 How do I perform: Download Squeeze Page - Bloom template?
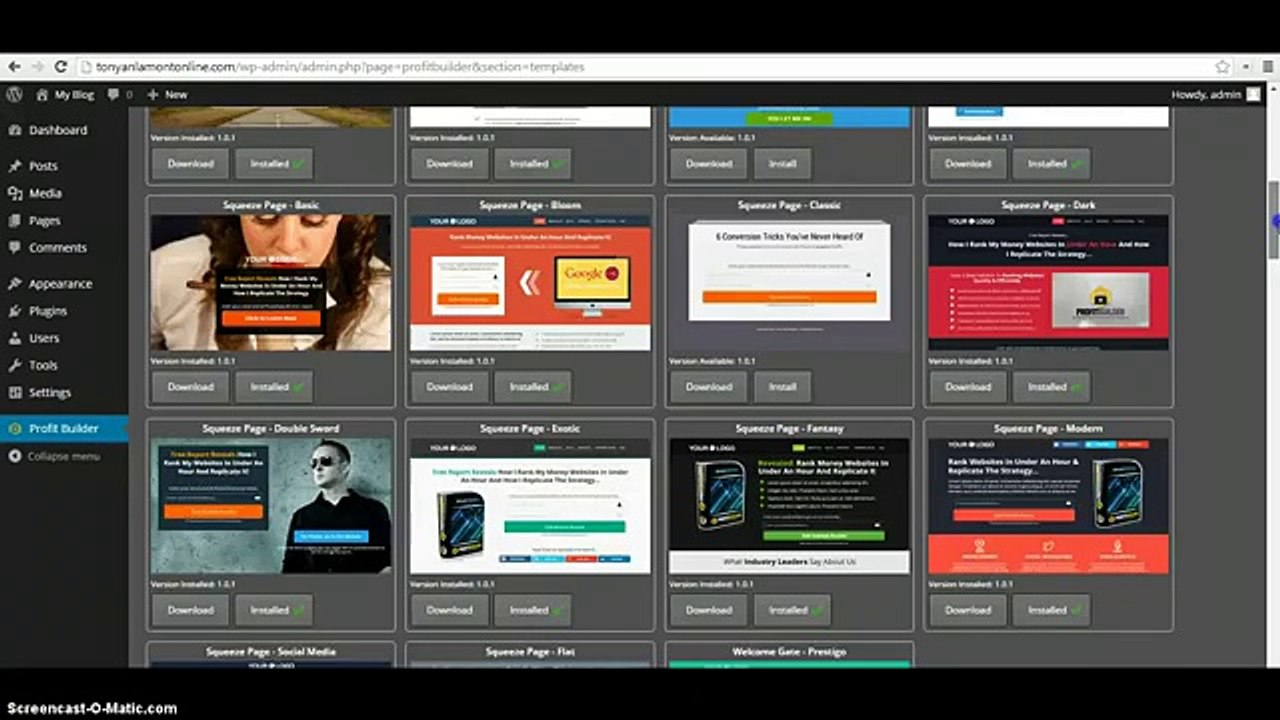(x=449, y=386)
